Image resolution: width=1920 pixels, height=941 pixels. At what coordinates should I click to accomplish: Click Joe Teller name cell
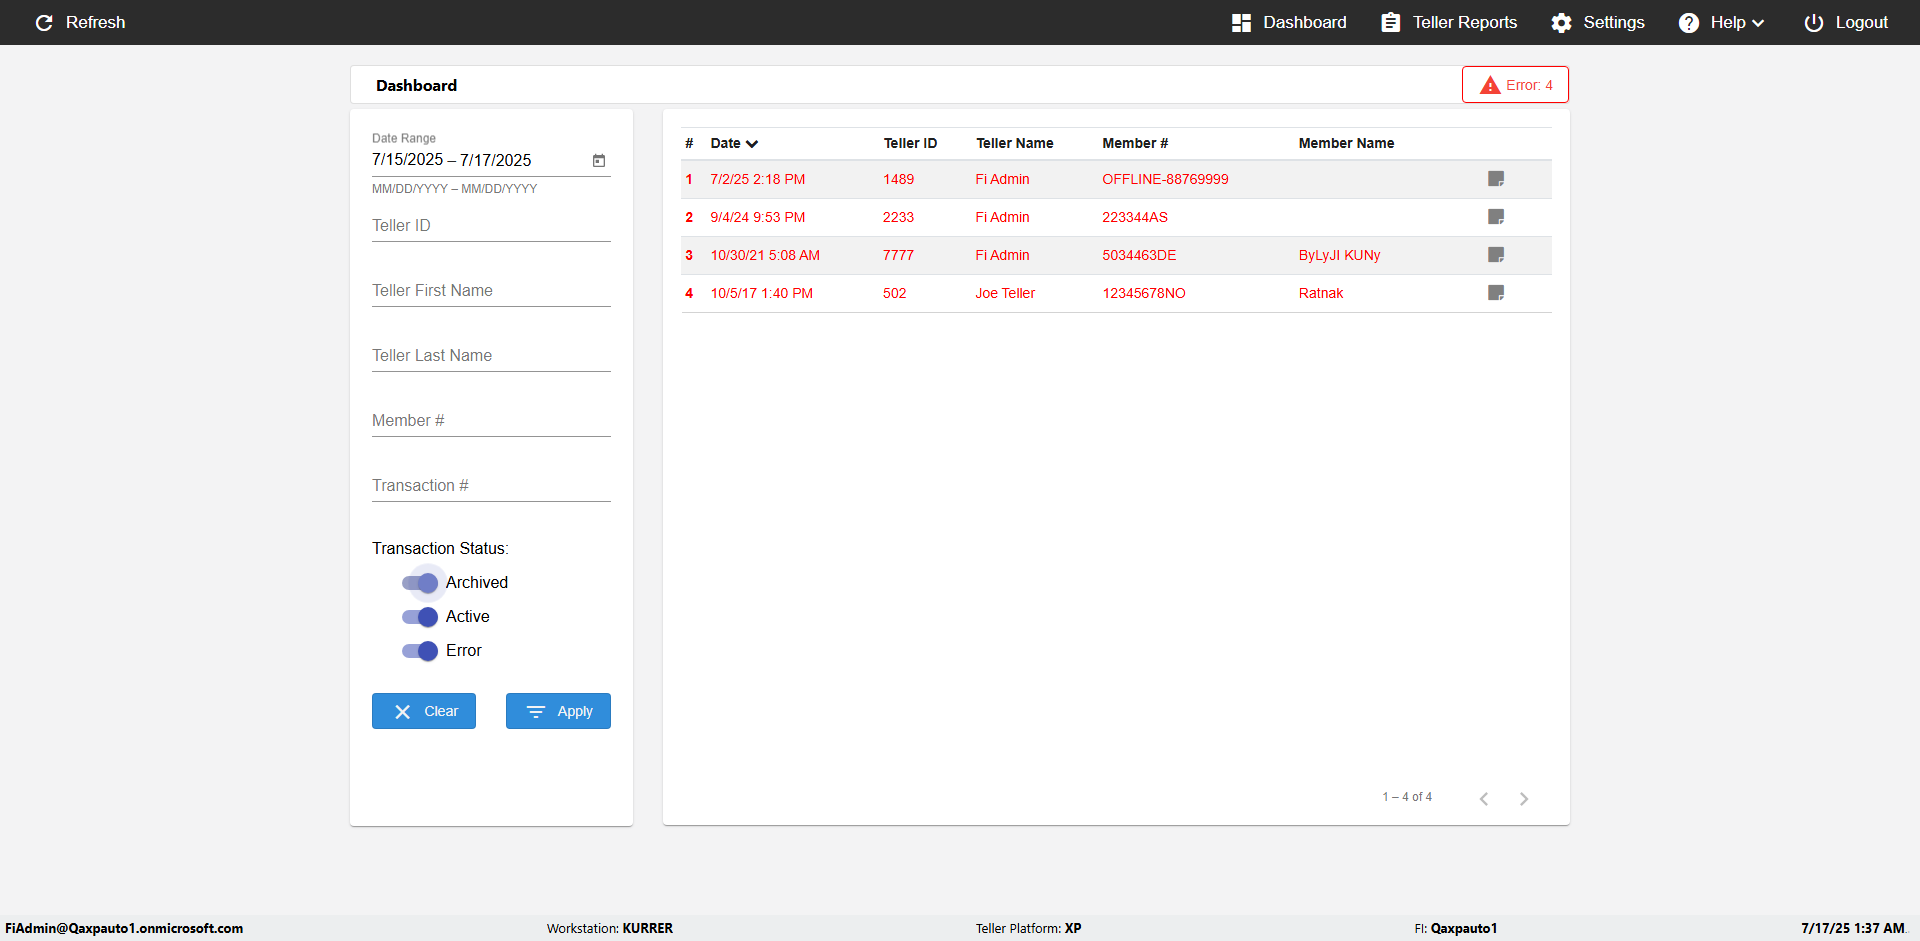[1005, 293]
